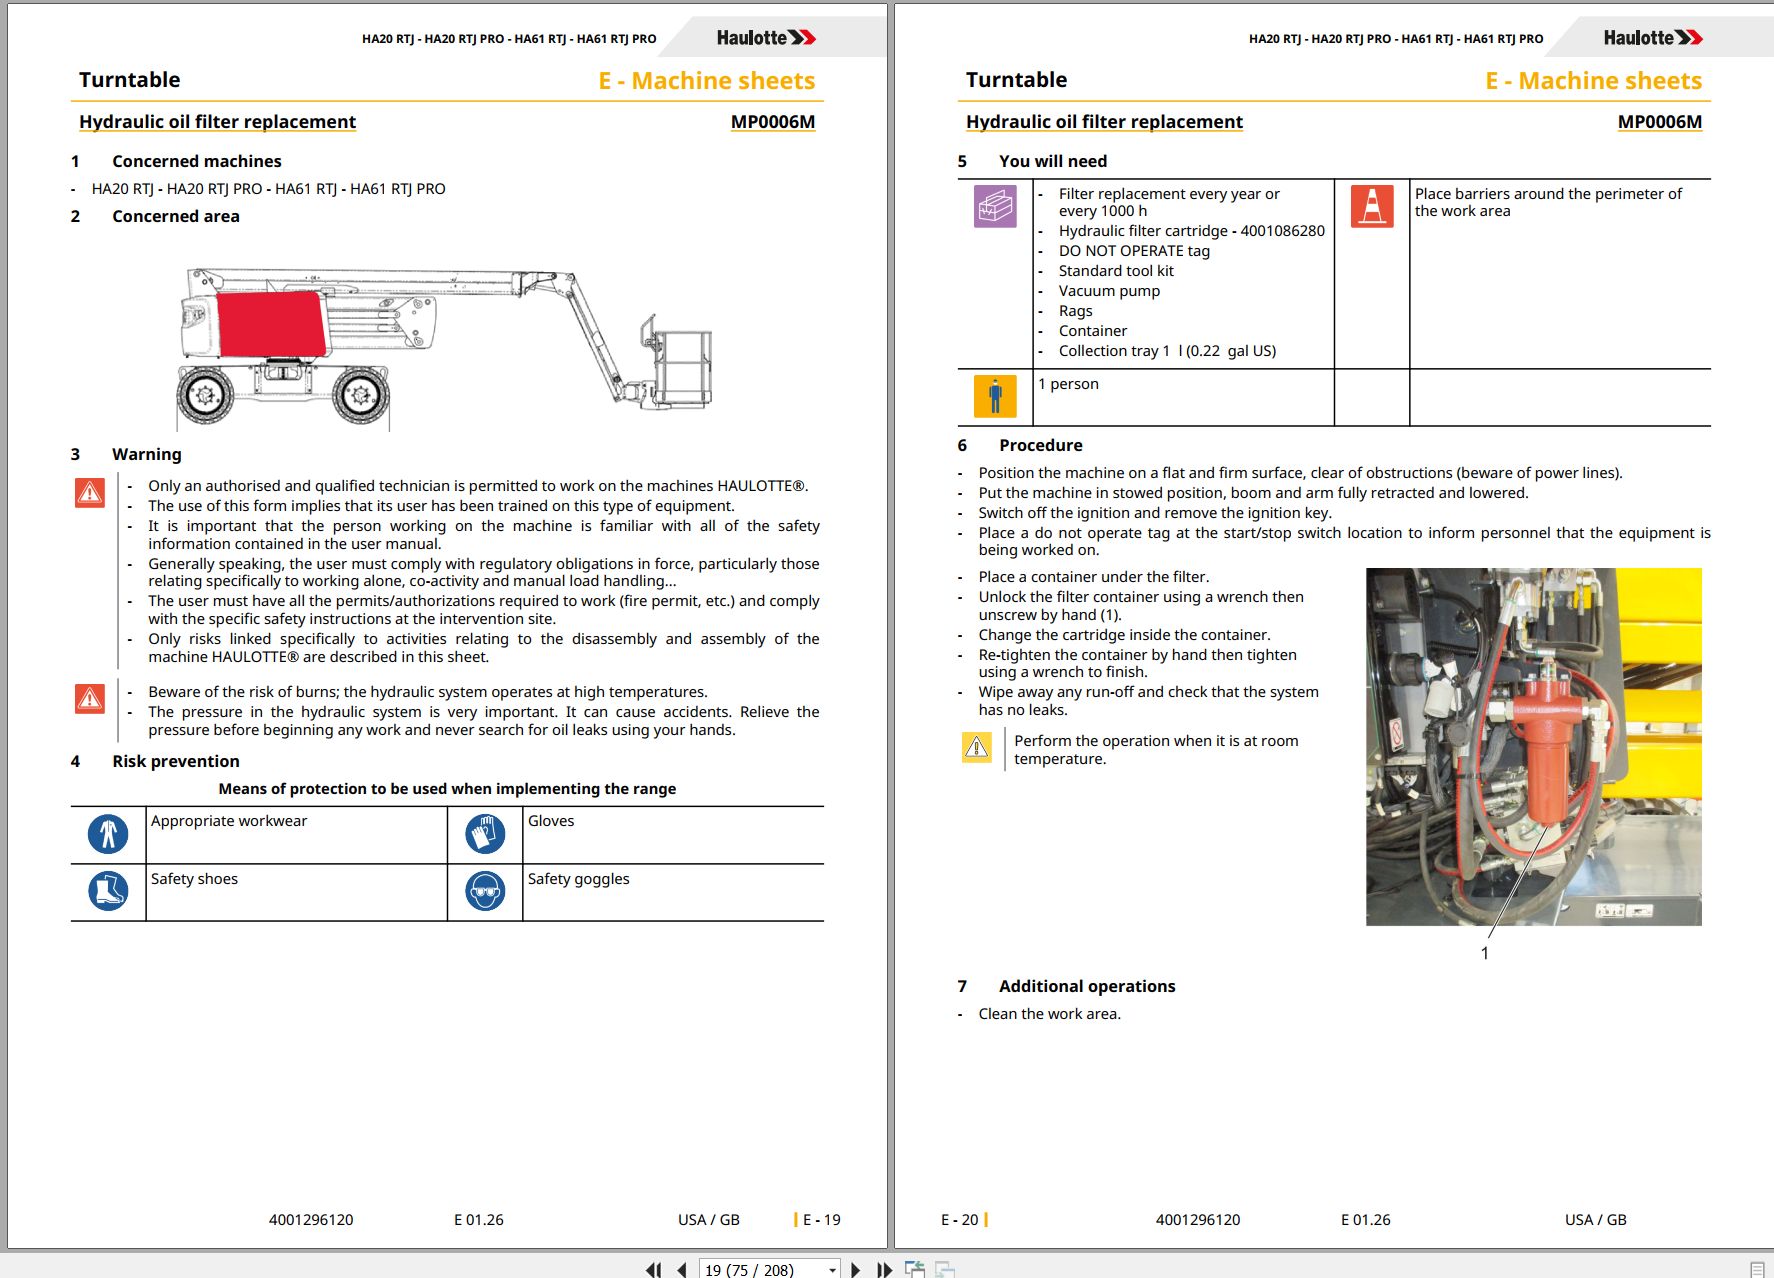Click the 'Warning' section heading
Viewport: 1774px width, 1278px height.
point(147,454)
